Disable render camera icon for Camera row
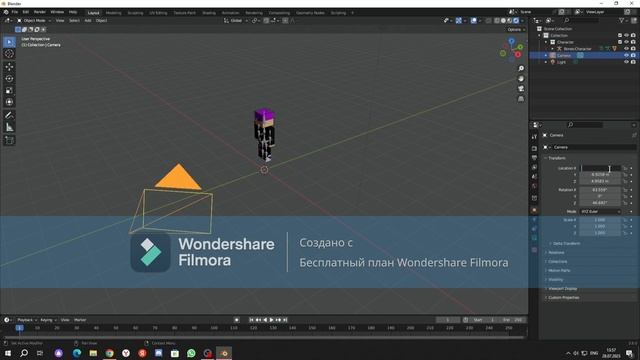Image resolution: width=640 pixels, height=360 pixels. (633, 55)
